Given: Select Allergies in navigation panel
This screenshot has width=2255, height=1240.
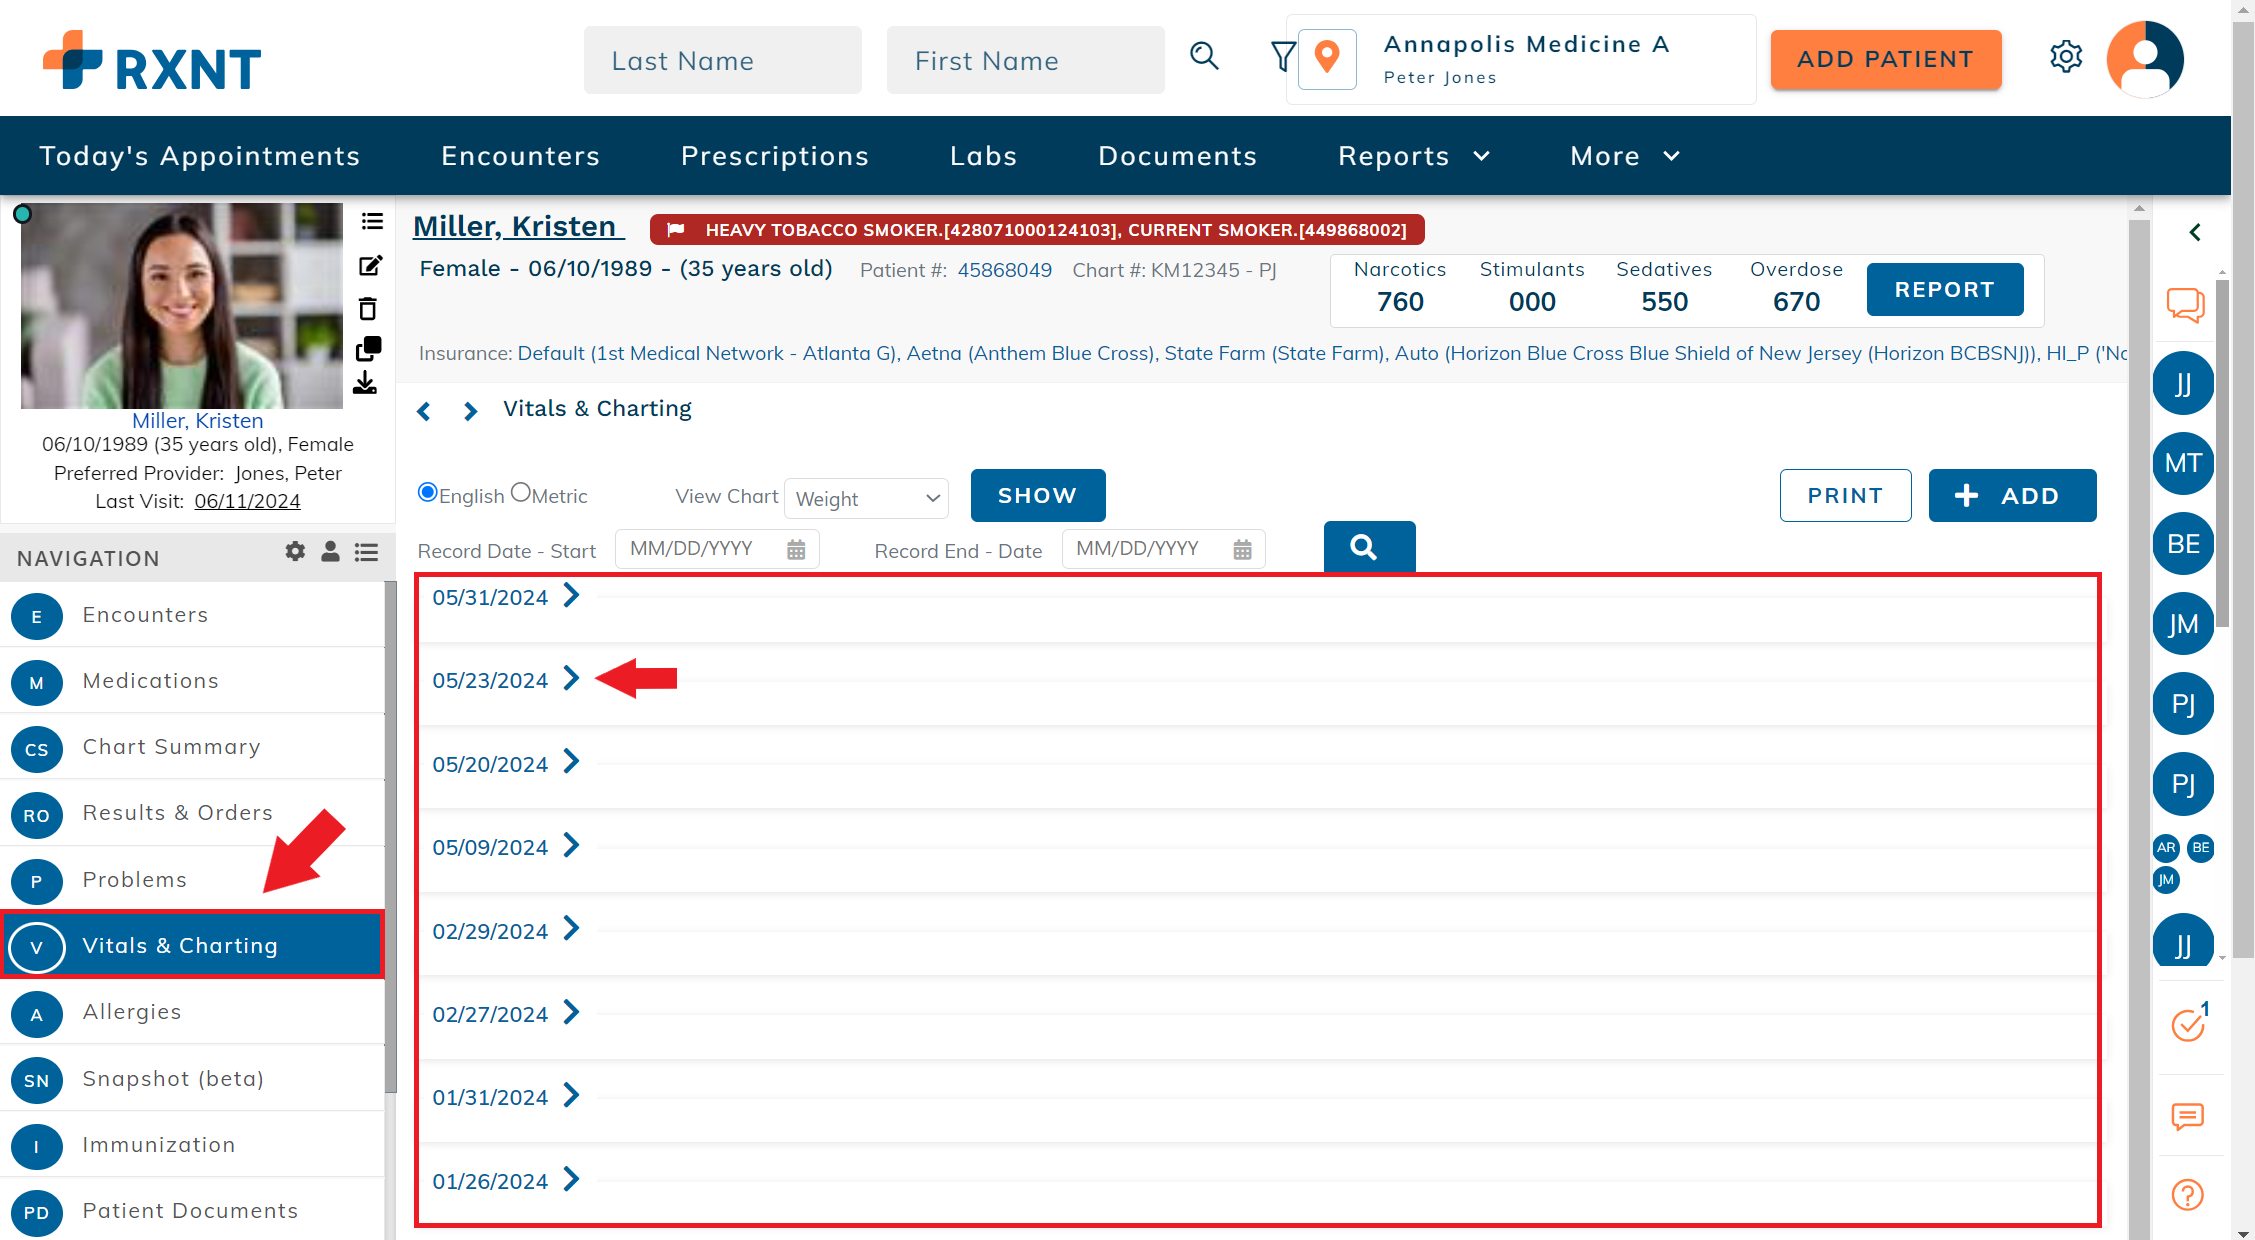Looking at the screenshot, I should pos(132,1012).
